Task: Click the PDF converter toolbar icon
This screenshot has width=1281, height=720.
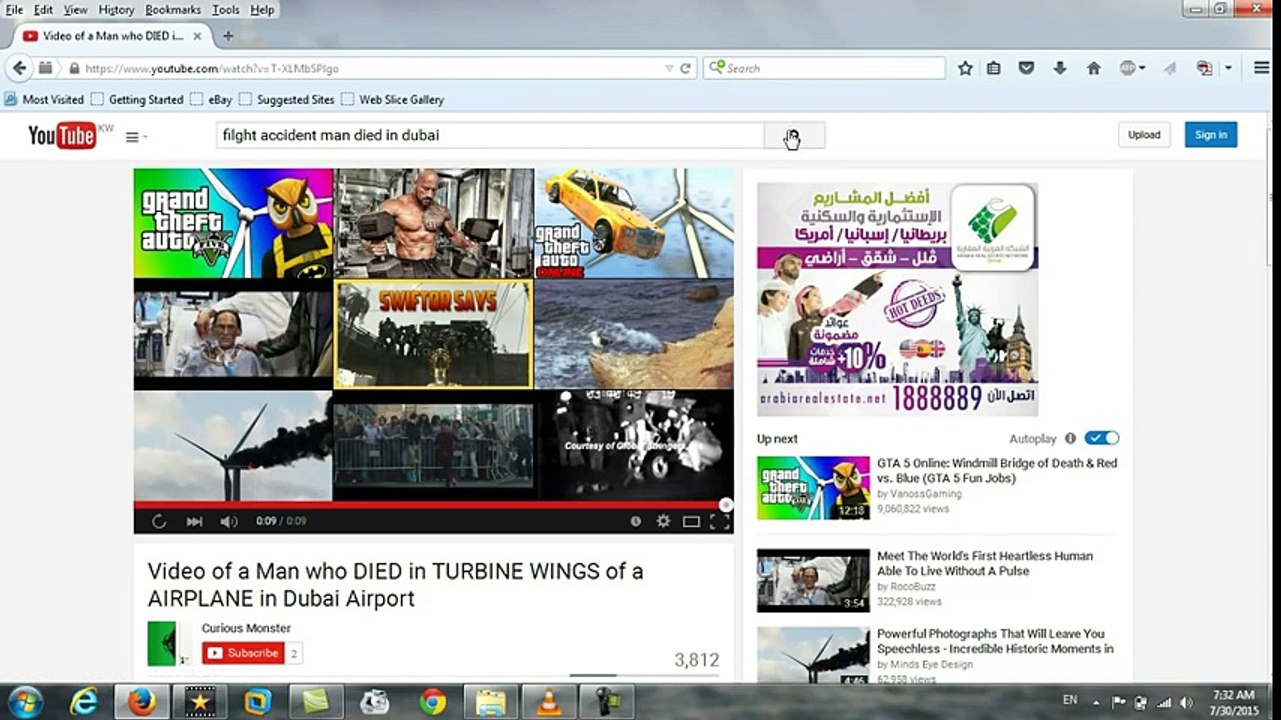Action: (x=1204, y=68)
